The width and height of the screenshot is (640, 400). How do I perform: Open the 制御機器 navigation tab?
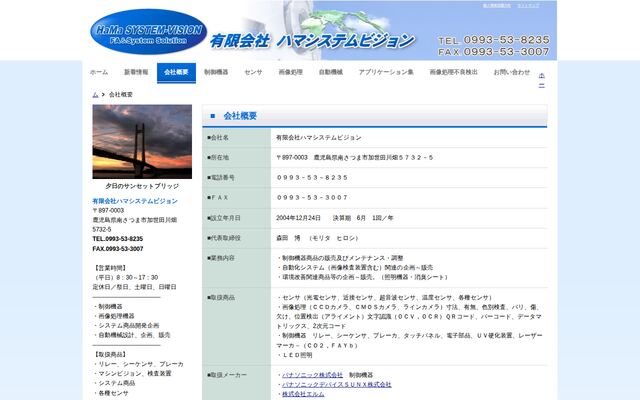tap(216, 72)
